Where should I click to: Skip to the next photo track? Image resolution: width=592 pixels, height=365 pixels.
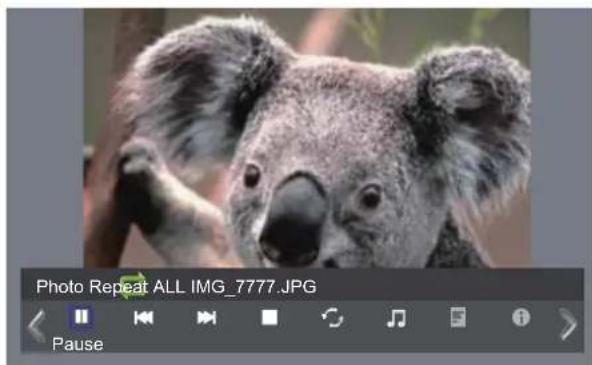(207, 318)
